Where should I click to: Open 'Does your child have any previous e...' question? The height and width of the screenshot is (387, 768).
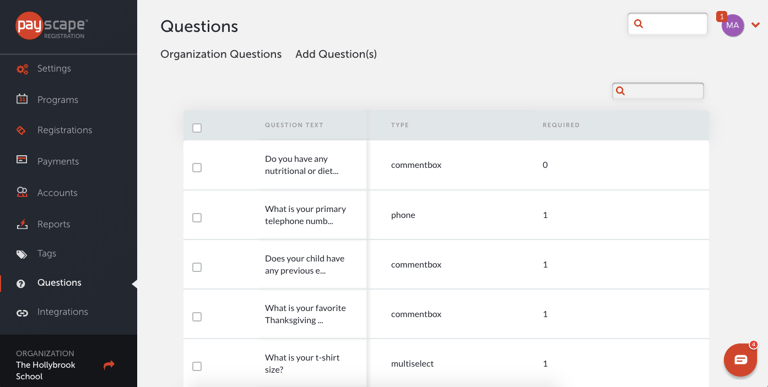[x=304, y=265]
